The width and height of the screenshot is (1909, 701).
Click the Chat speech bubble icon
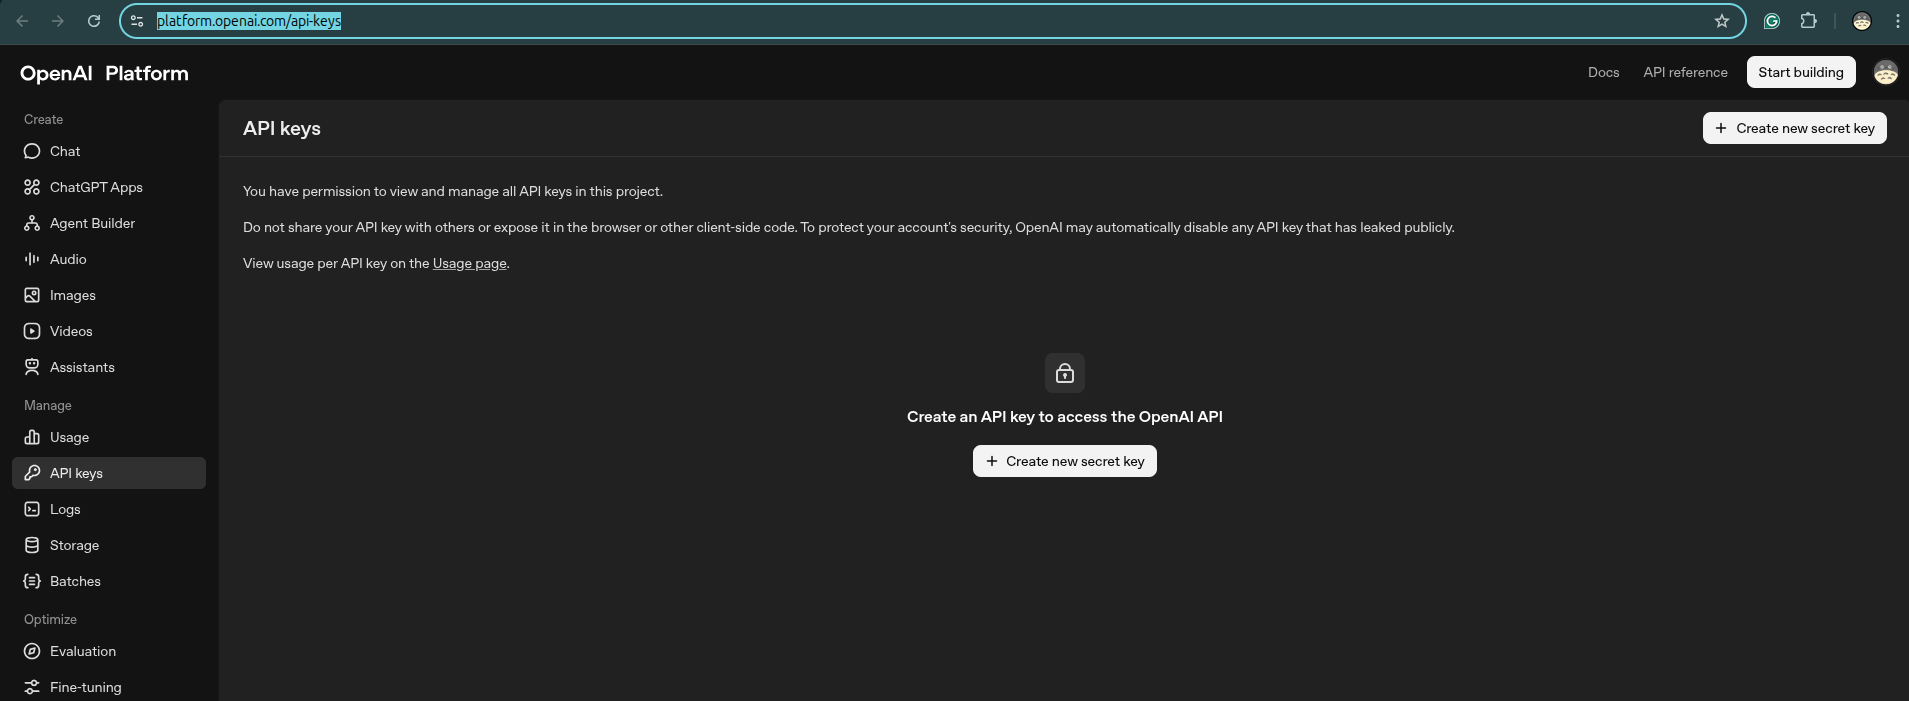(32, 151)
